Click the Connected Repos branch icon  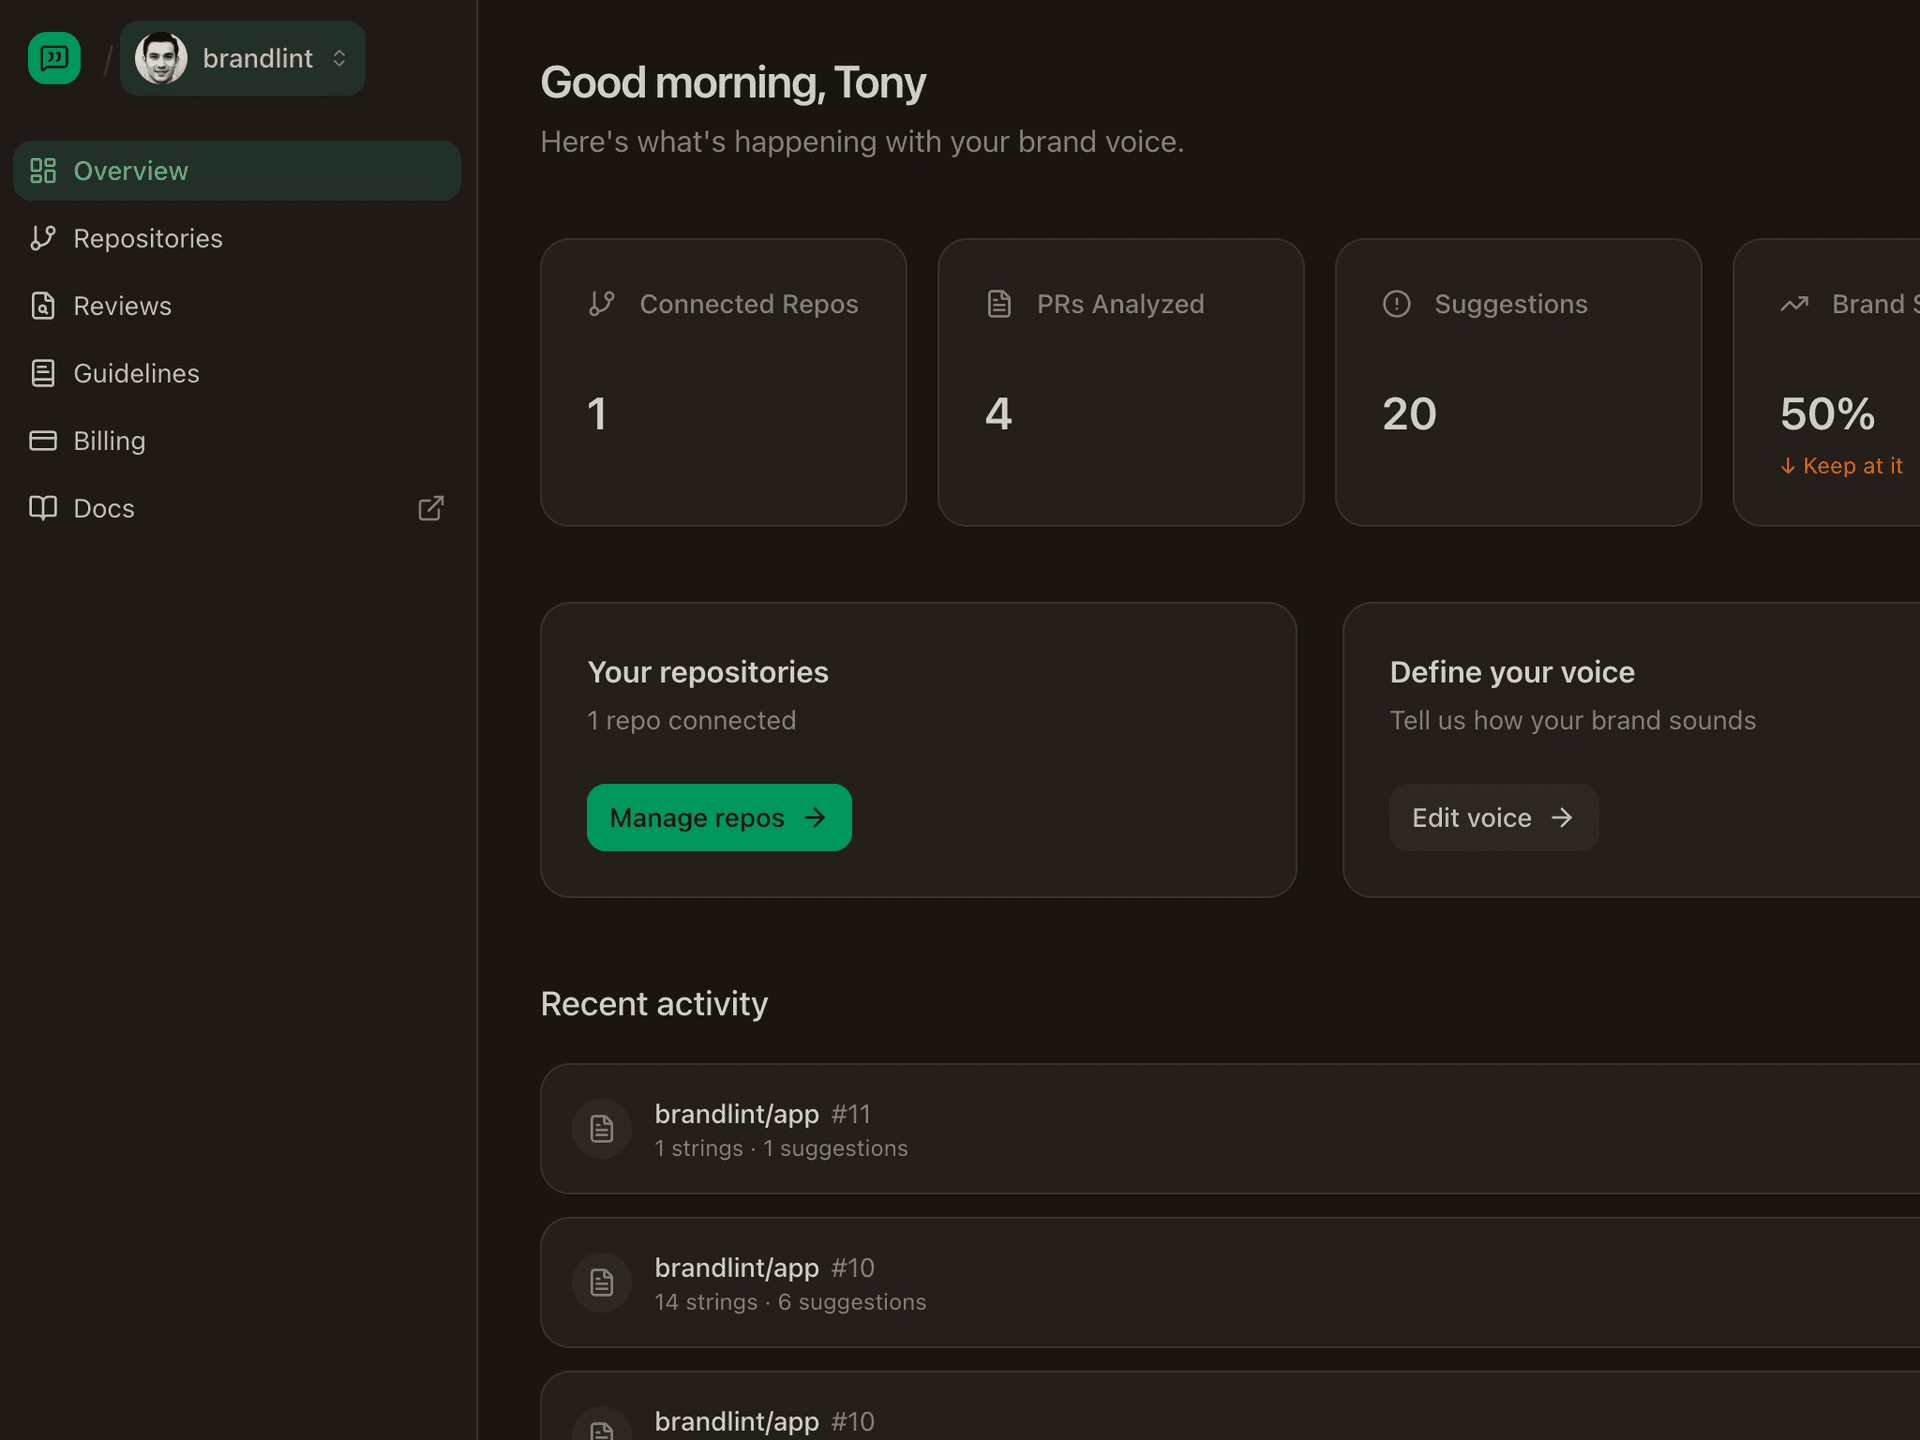(602, 303)
